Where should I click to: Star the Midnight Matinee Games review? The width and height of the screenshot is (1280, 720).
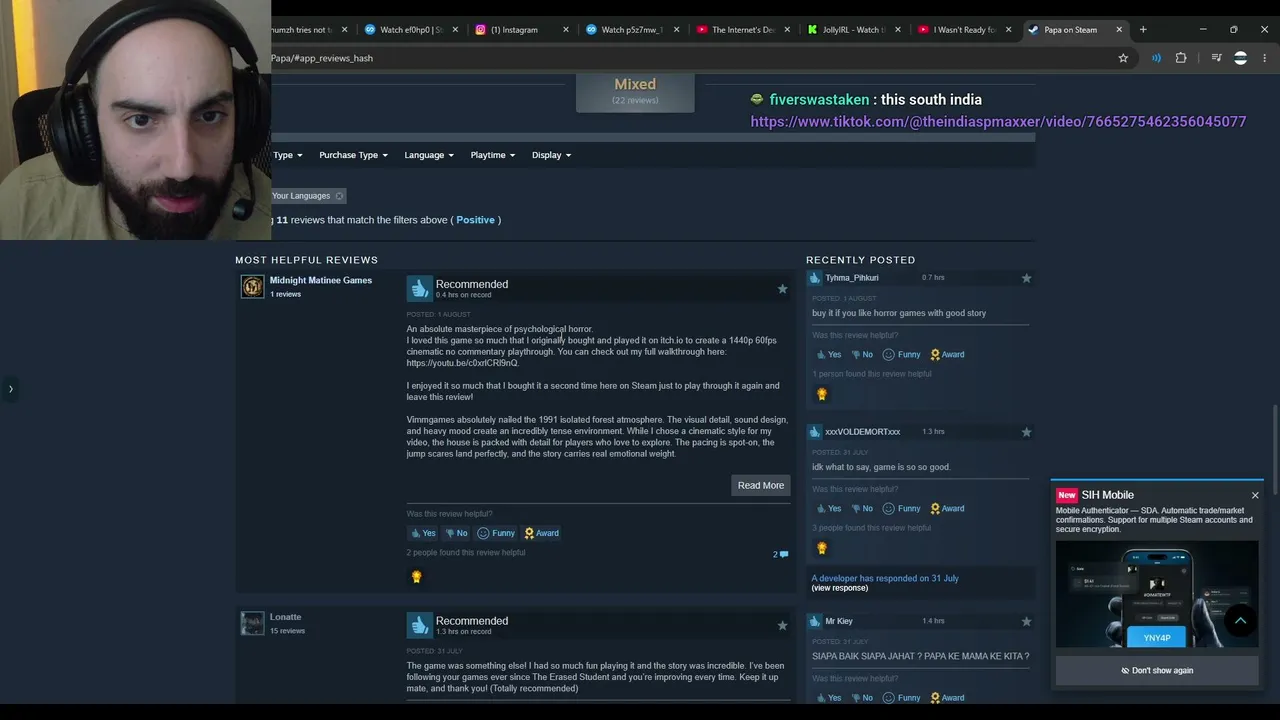pyautogui.click(x=782, y=289)
